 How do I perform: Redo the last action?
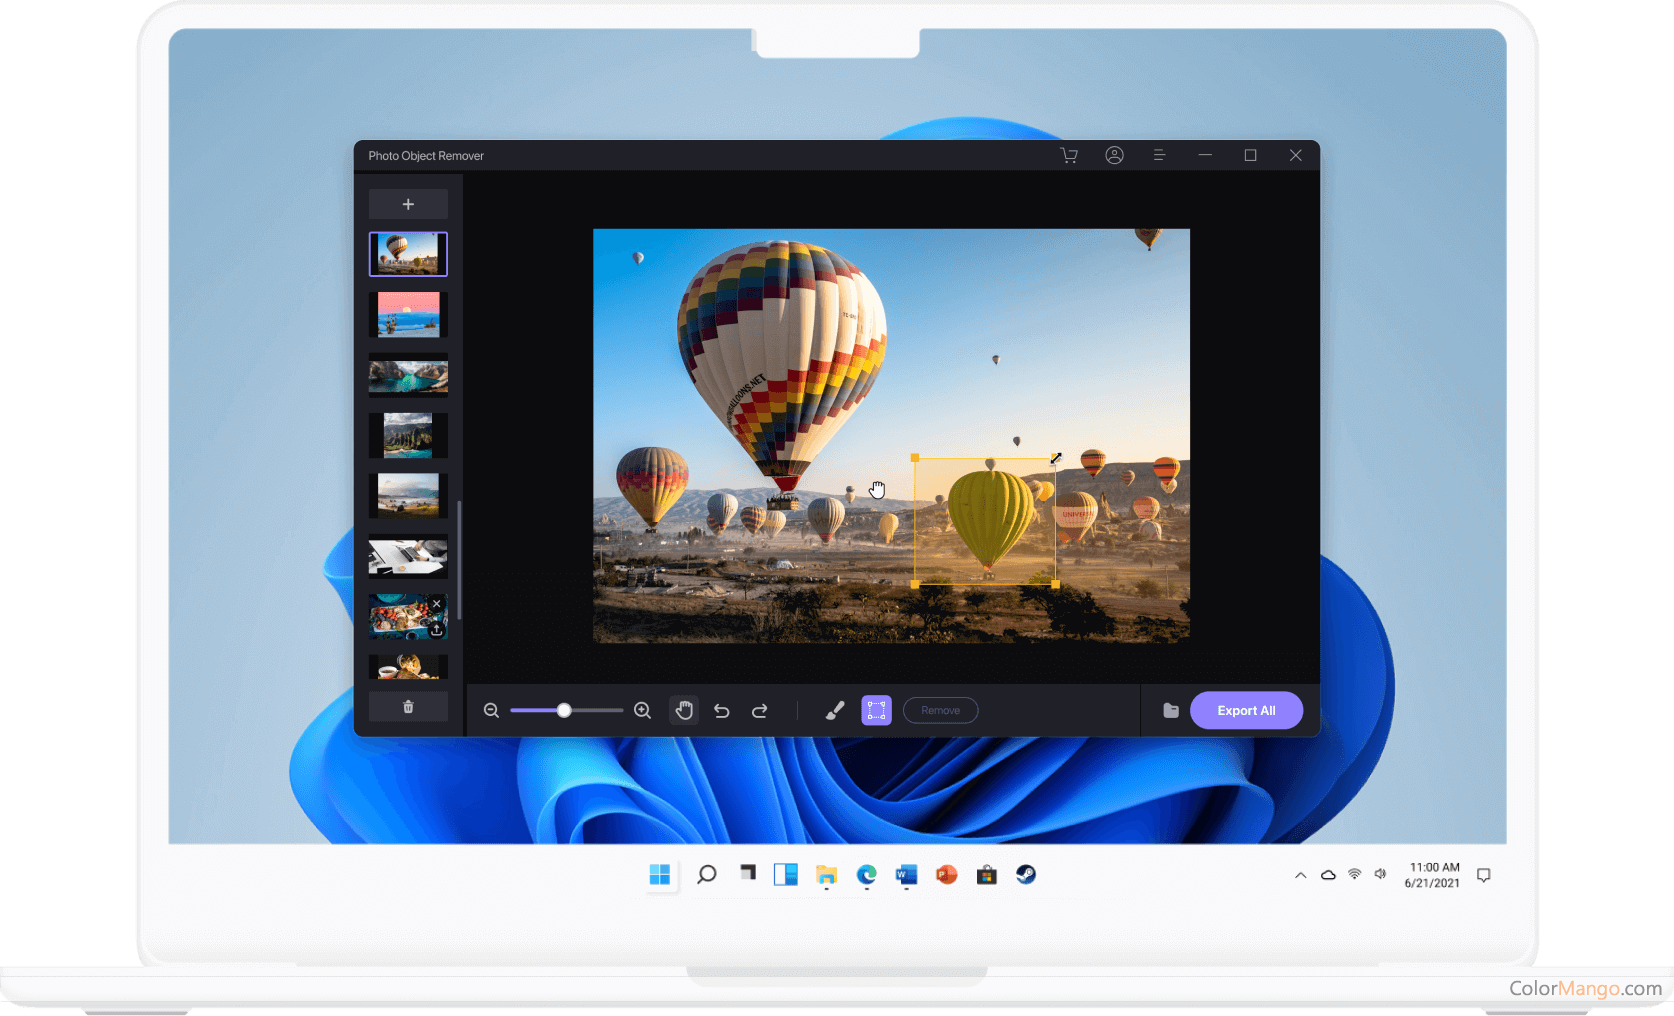coord(760,710)
